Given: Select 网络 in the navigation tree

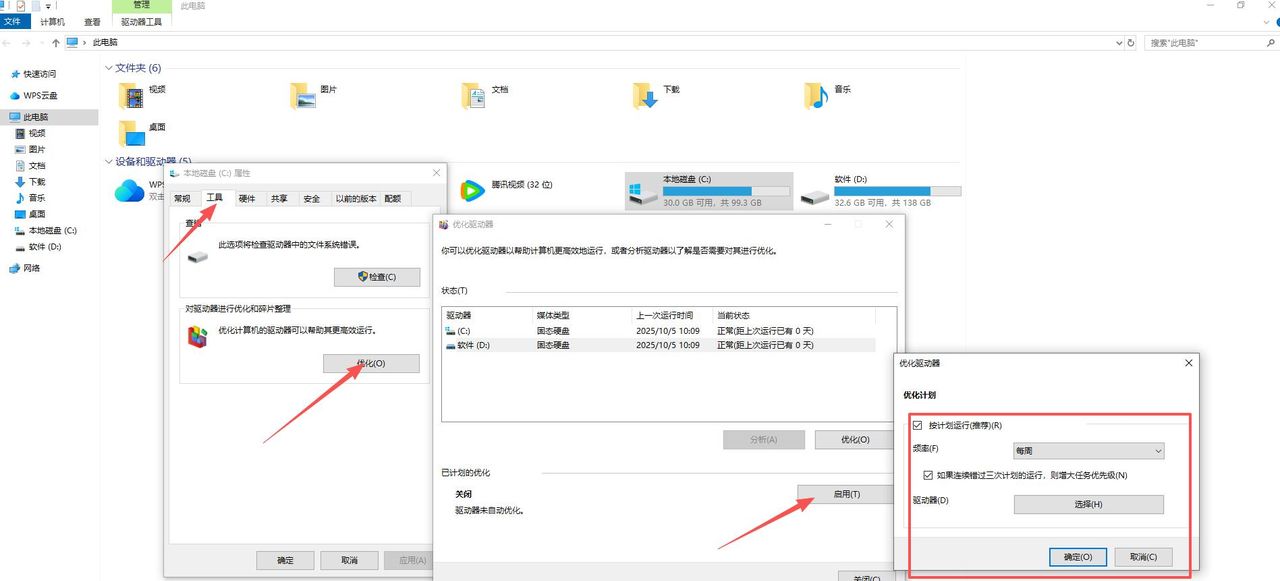Looking at the screenshot, I should (32, 268).
